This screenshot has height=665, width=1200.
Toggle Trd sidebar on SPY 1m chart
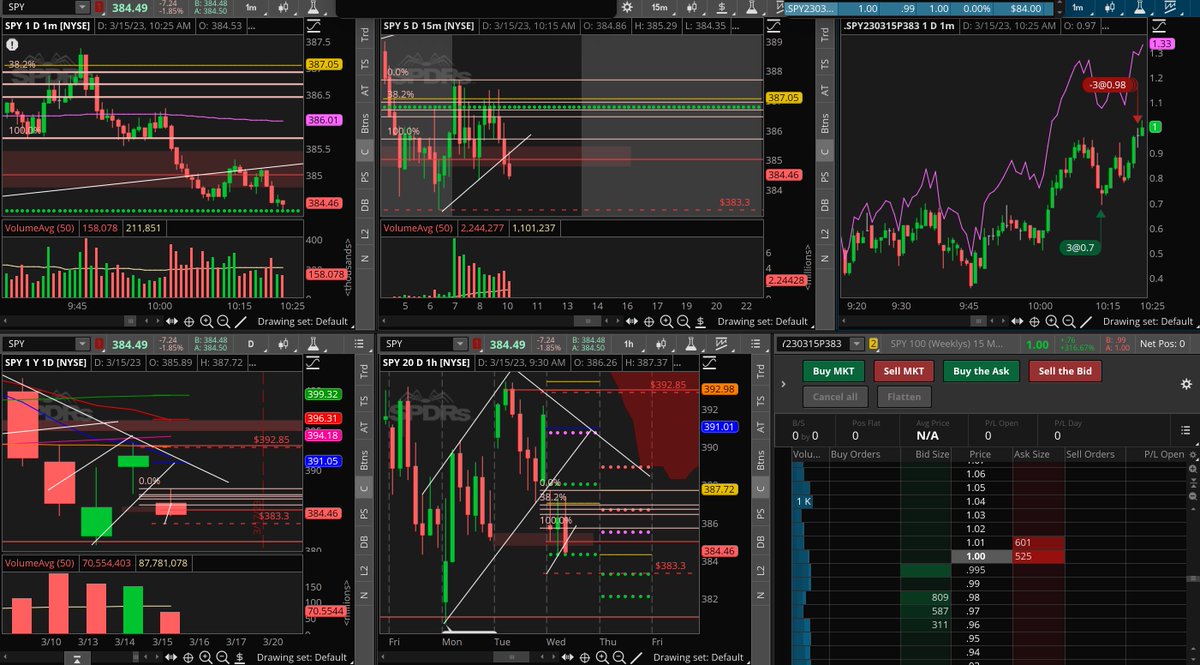point(364,34)
